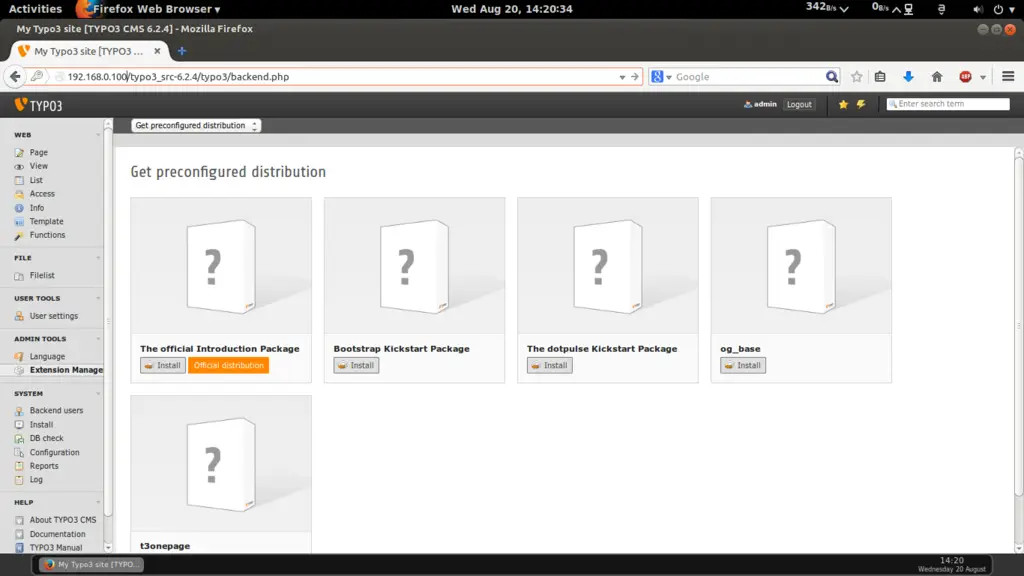Open the Firefox downloads arrow icon
Viewport: 1024px width, 576px height.
coord(908,77)
